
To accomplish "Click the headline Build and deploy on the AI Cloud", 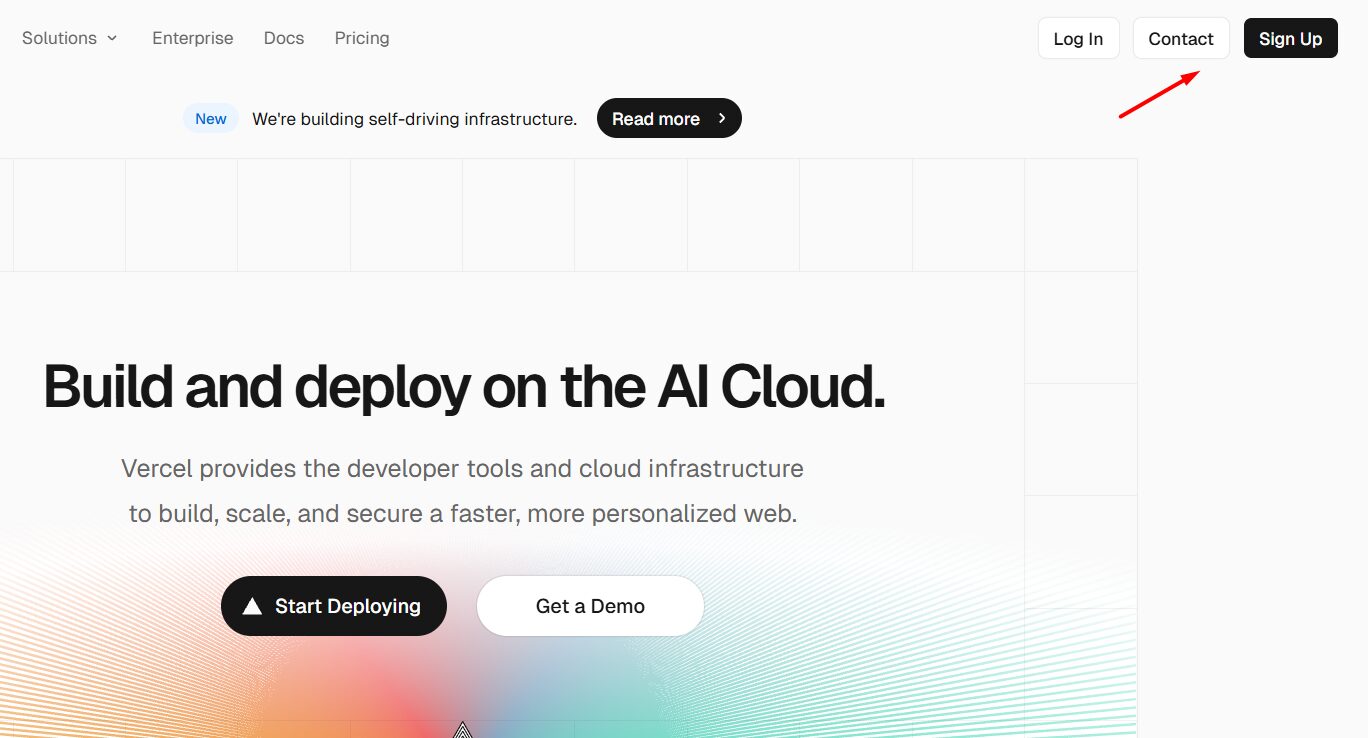I will click(463, 387).
